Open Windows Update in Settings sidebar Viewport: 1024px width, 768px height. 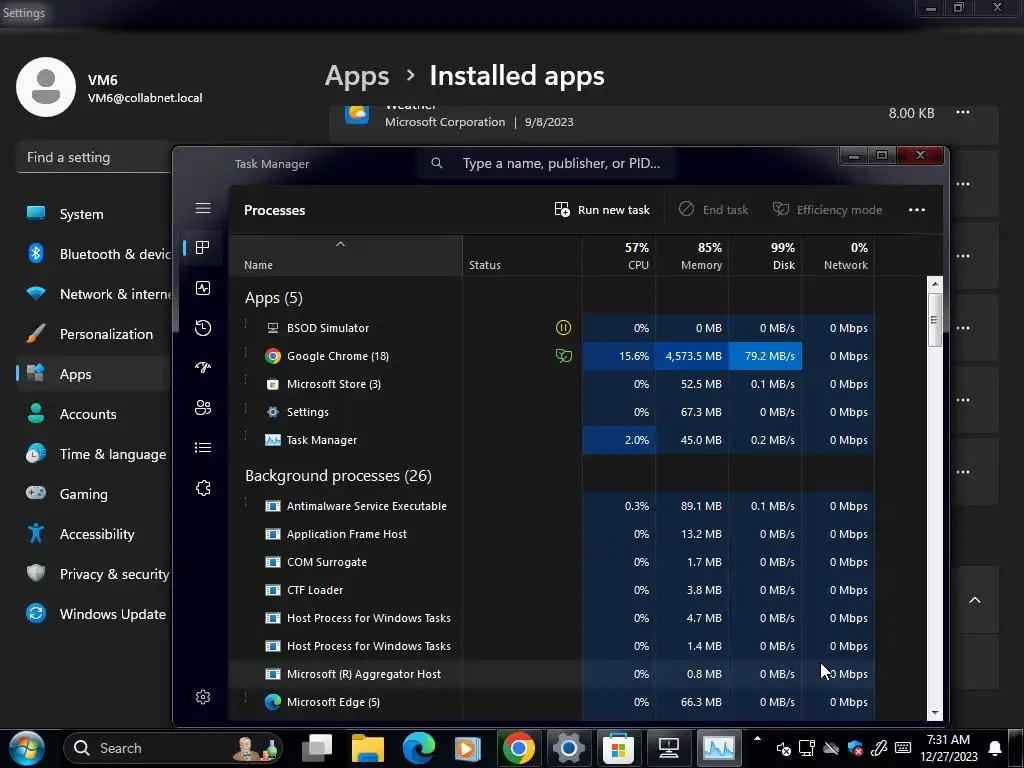95,614
